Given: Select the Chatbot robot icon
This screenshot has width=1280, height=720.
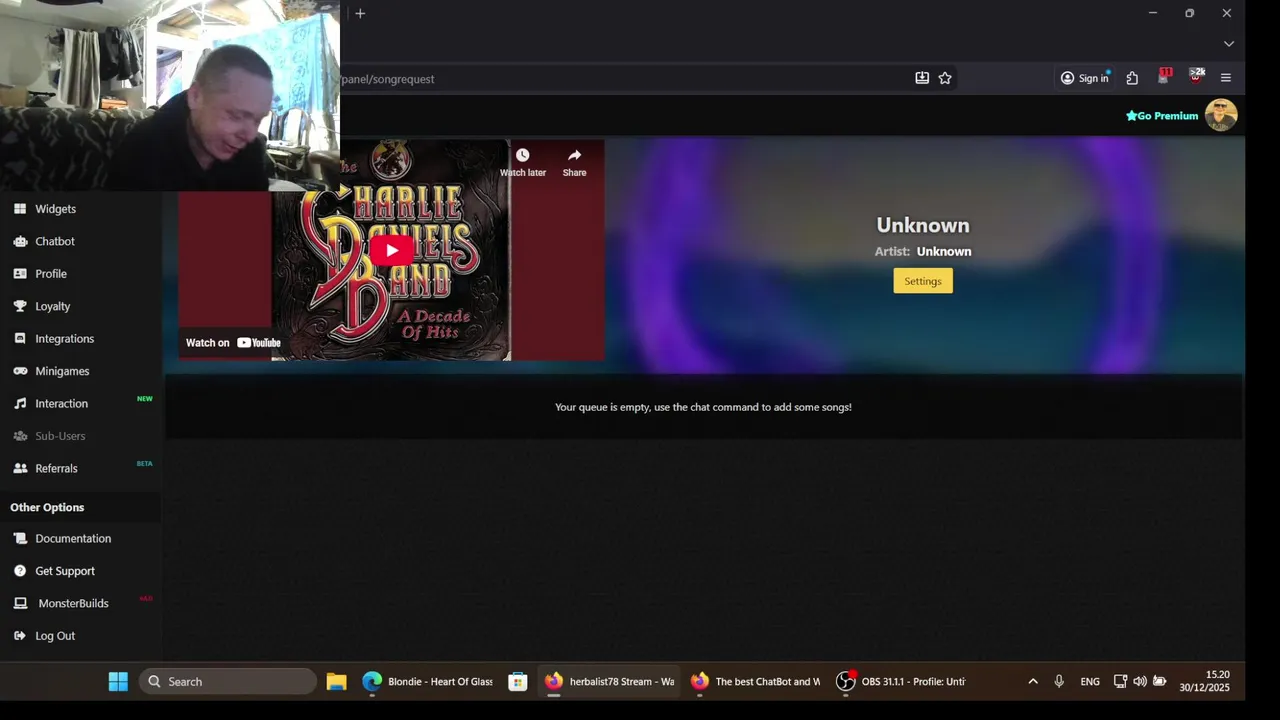Looking at the screenshot, I should click(20, 241).
